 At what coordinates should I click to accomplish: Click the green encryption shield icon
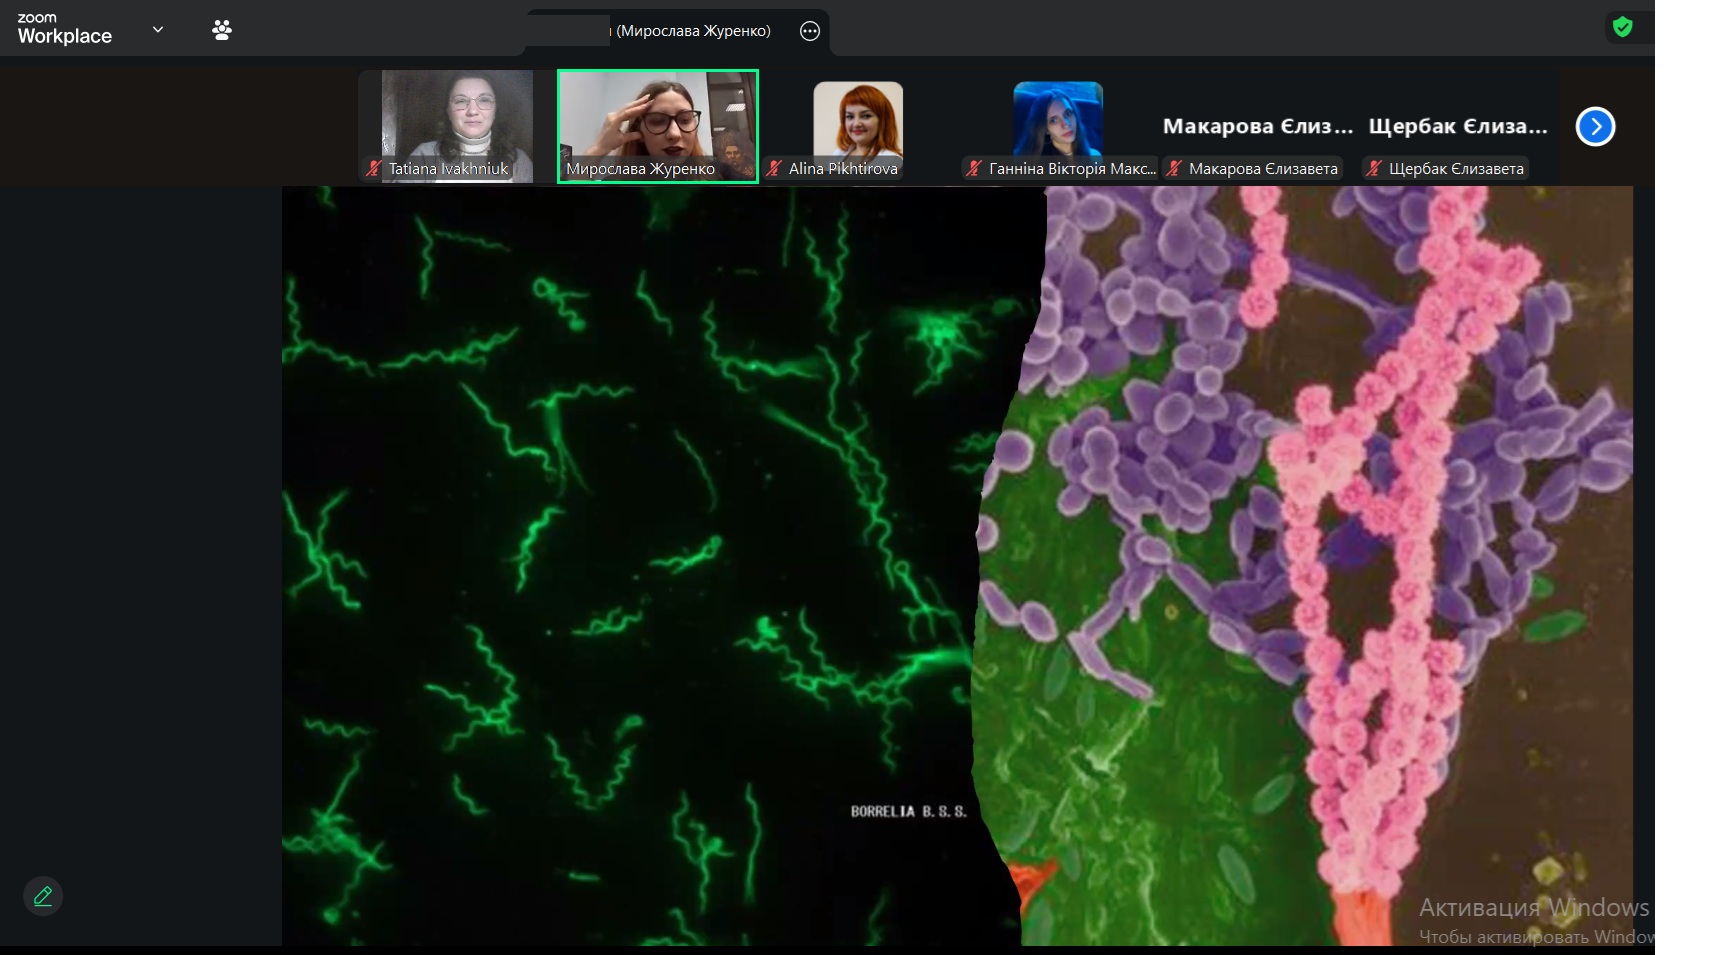click(x=1622, y=27)
